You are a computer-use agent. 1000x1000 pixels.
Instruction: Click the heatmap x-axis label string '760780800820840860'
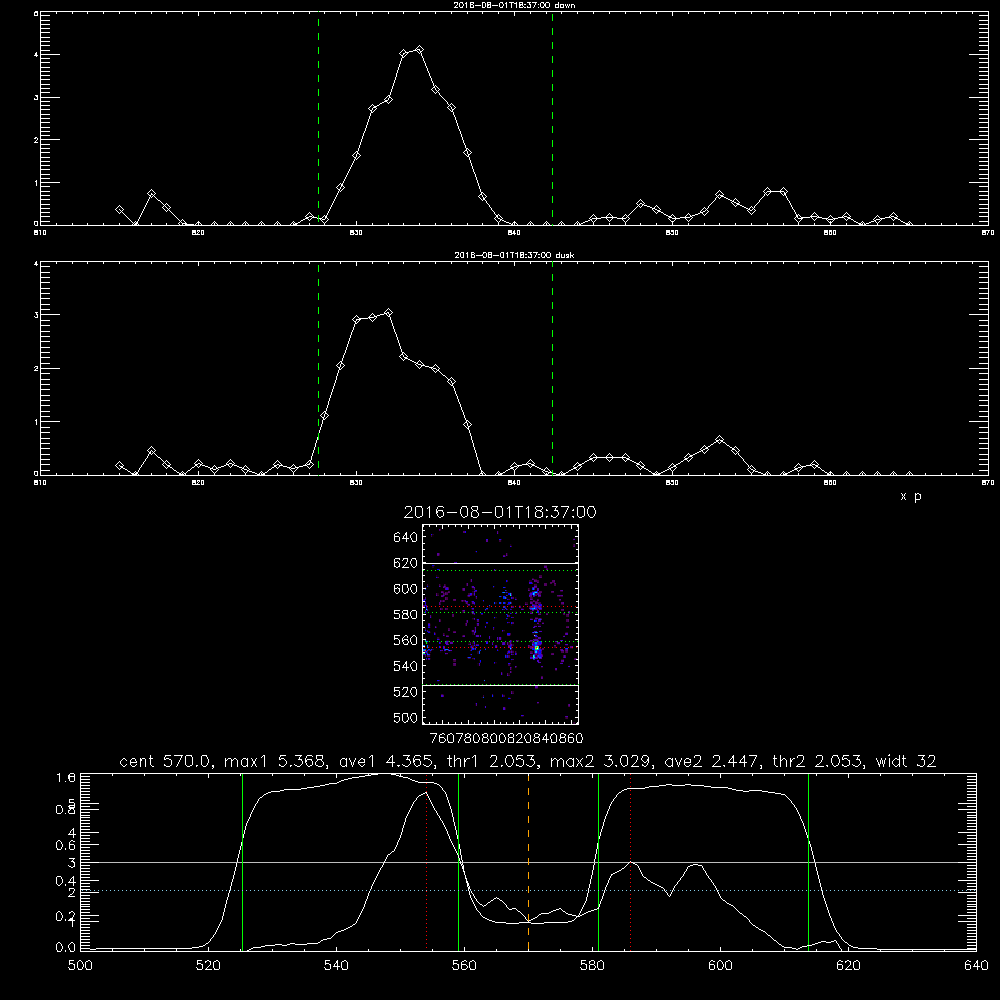[x=507, y=738]
